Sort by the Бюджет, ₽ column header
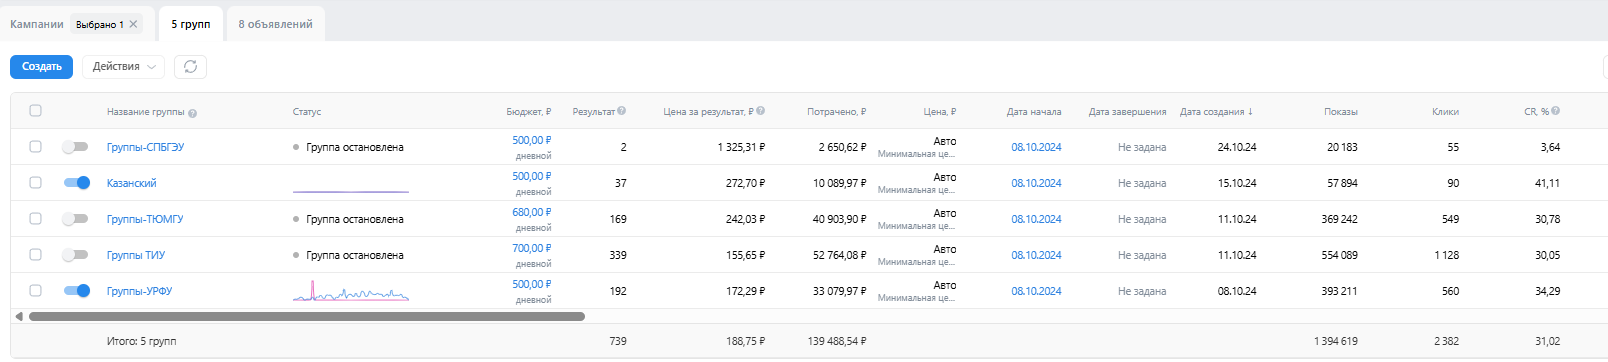Image resolution: width=1608 pixels, height=362 pixels. pos(528,111)
